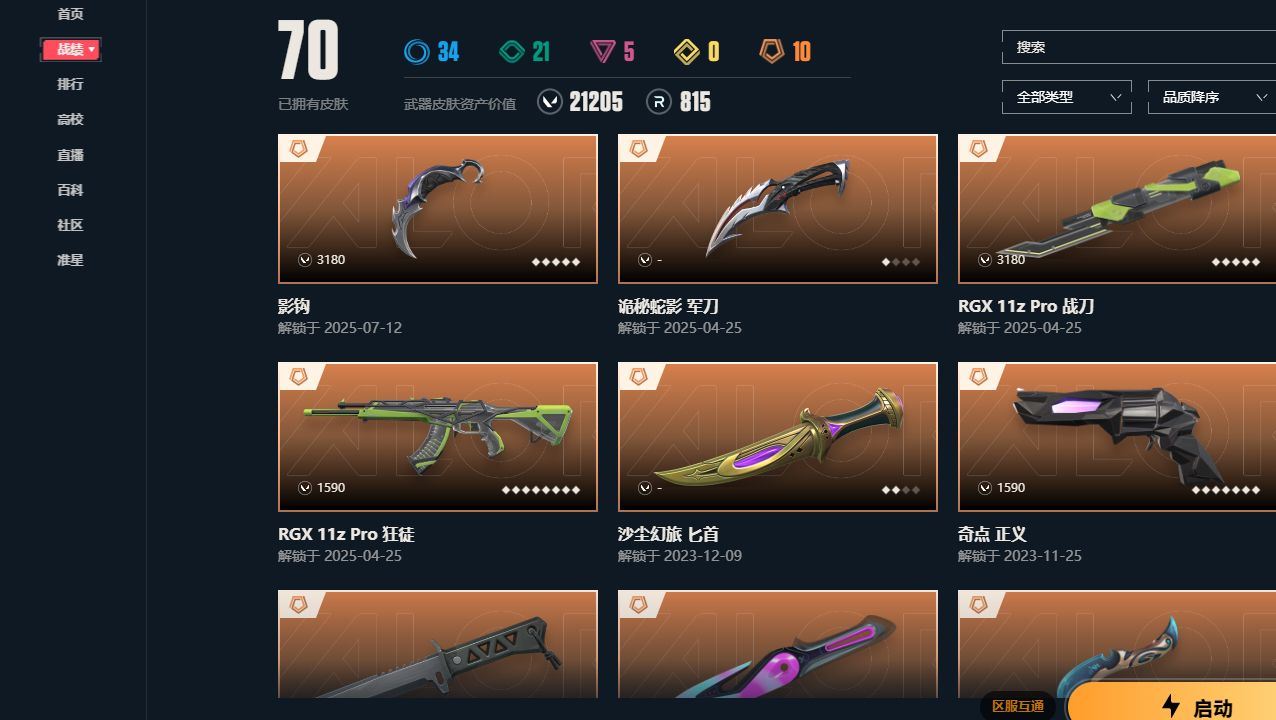Select 直播 in the sidebar
This screenshot has width=1276, height=720.
click(x=70, y=155)
